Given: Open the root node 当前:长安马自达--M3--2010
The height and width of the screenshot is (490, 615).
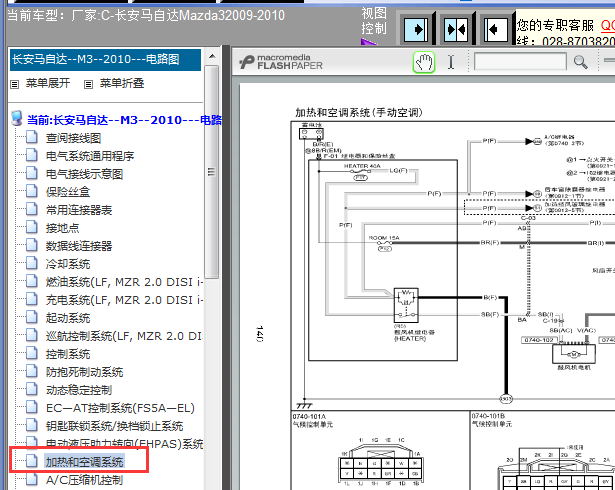Looking at the screenshot, I should point(124,120).
